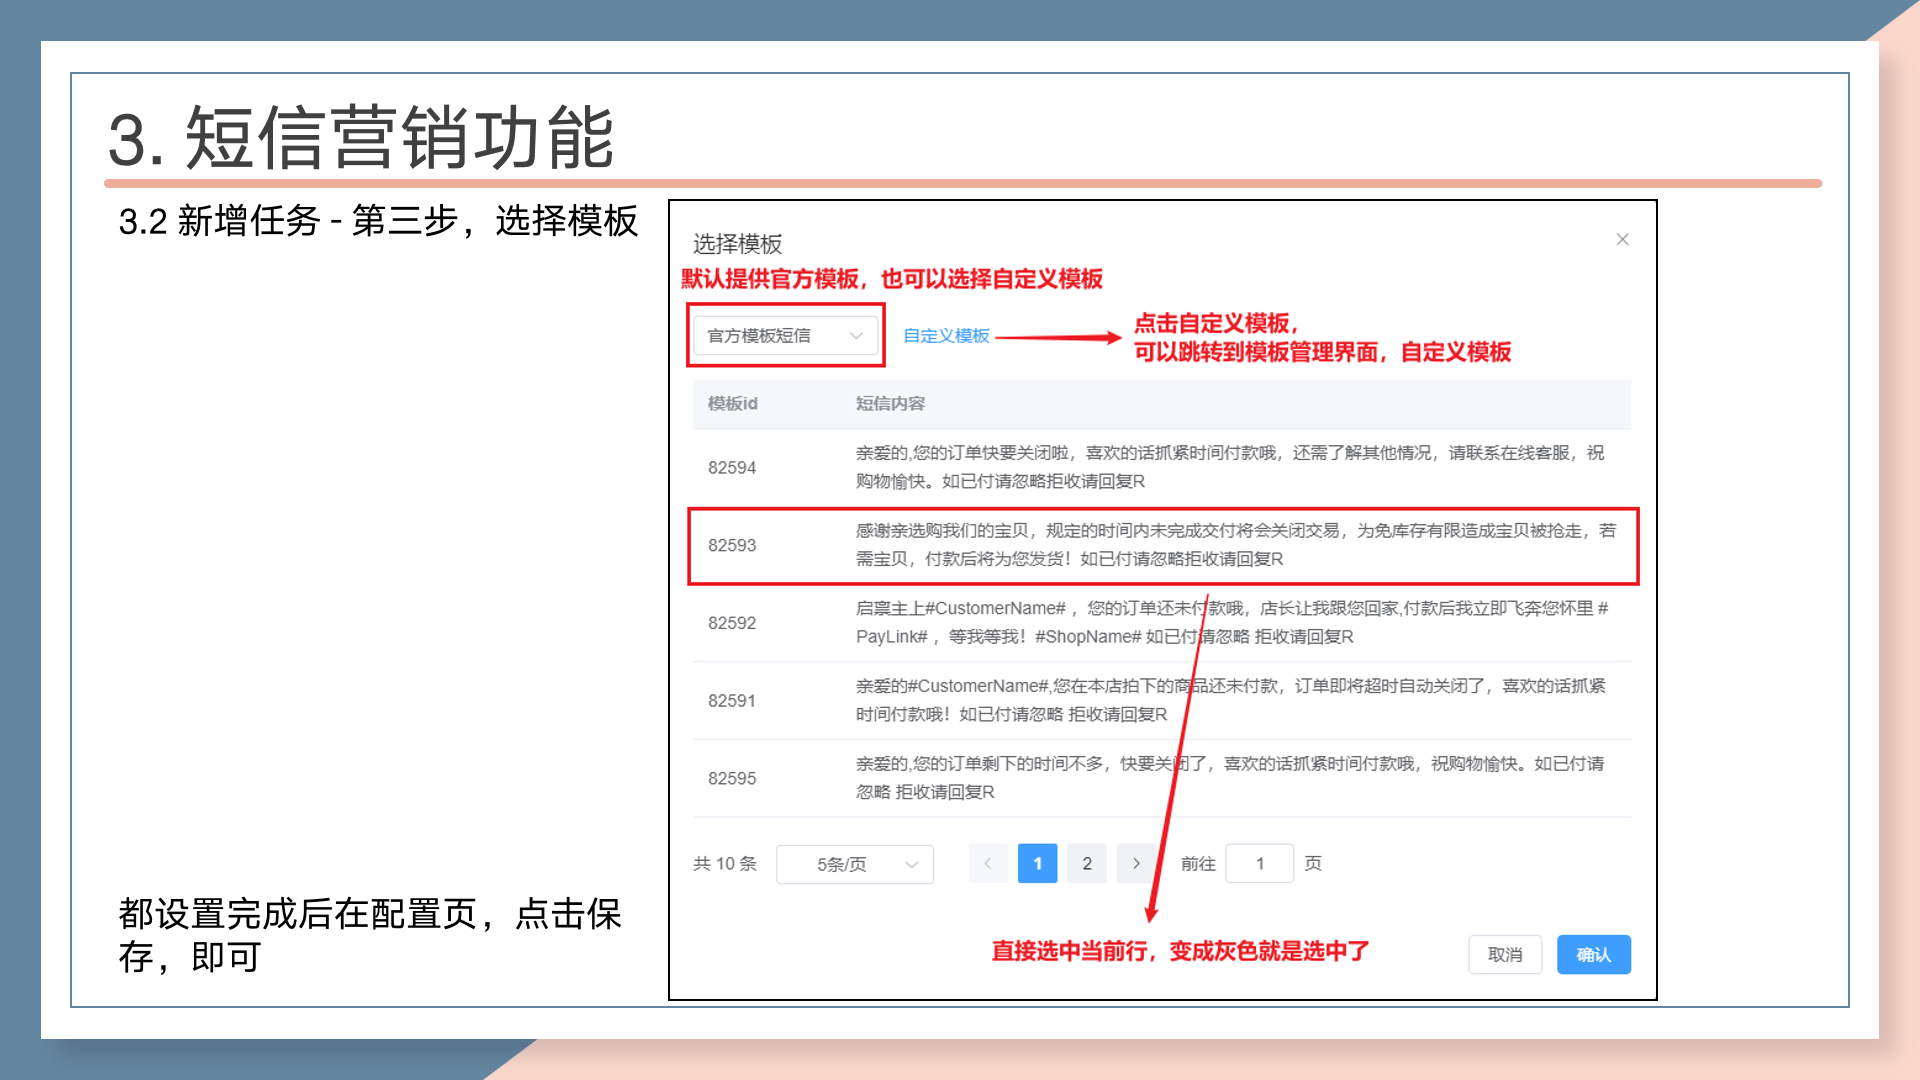Close the 选择模板 dialog with X icon

tap(1622, 239)
